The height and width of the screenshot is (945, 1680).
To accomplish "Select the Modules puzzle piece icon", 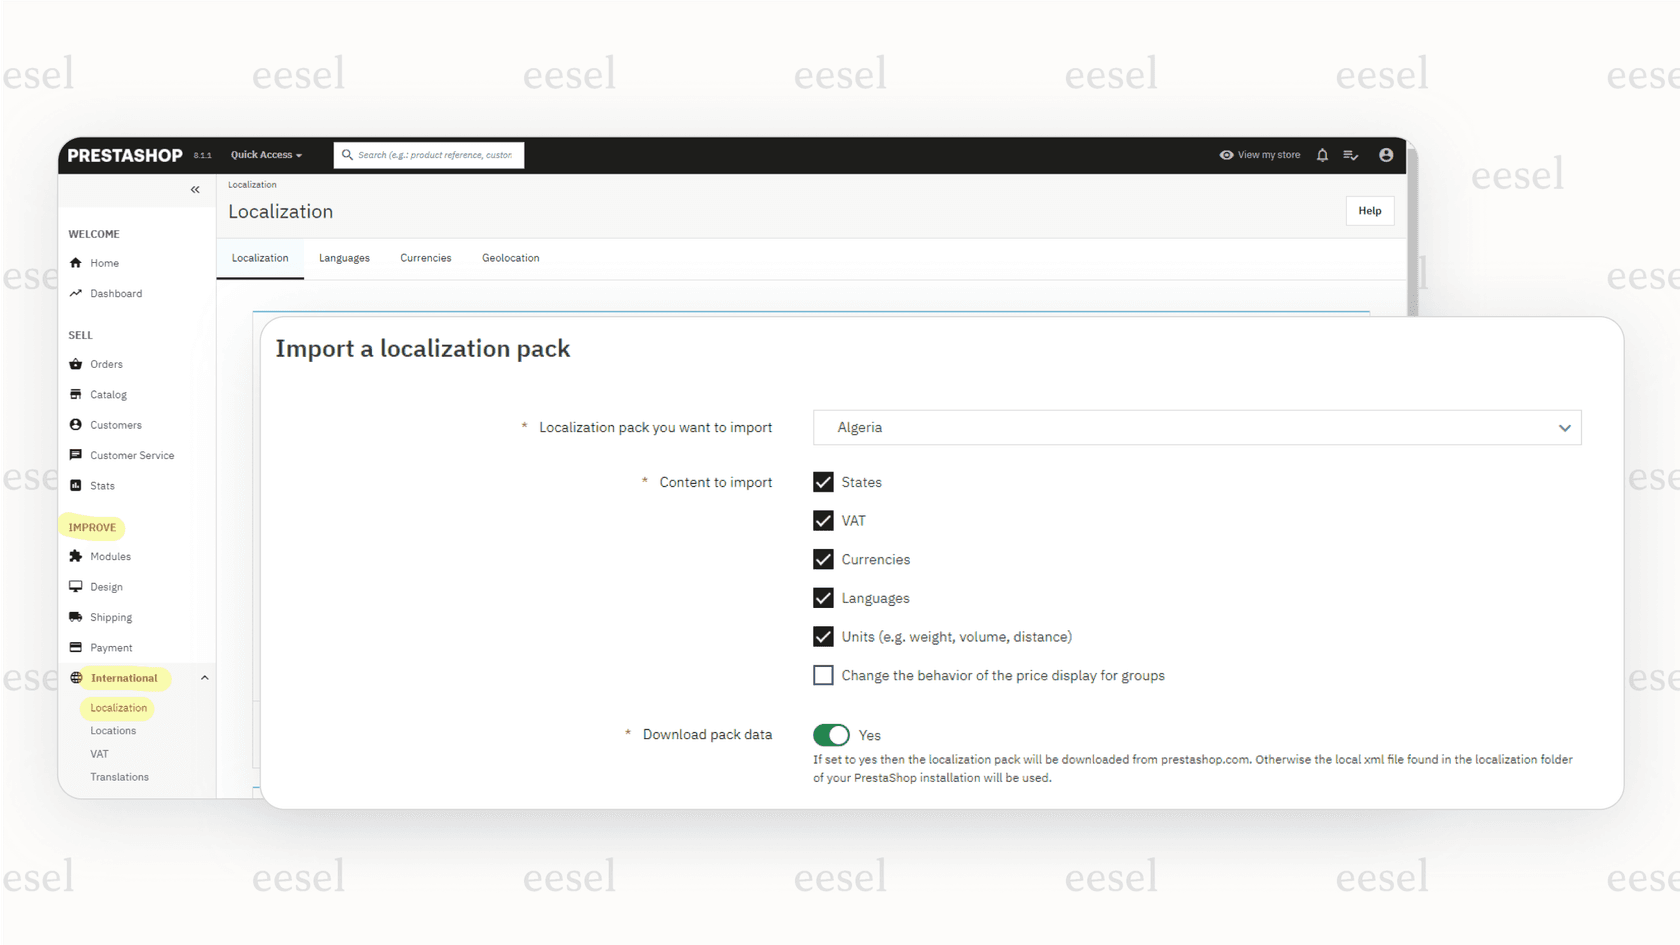I will click(76, 556).
